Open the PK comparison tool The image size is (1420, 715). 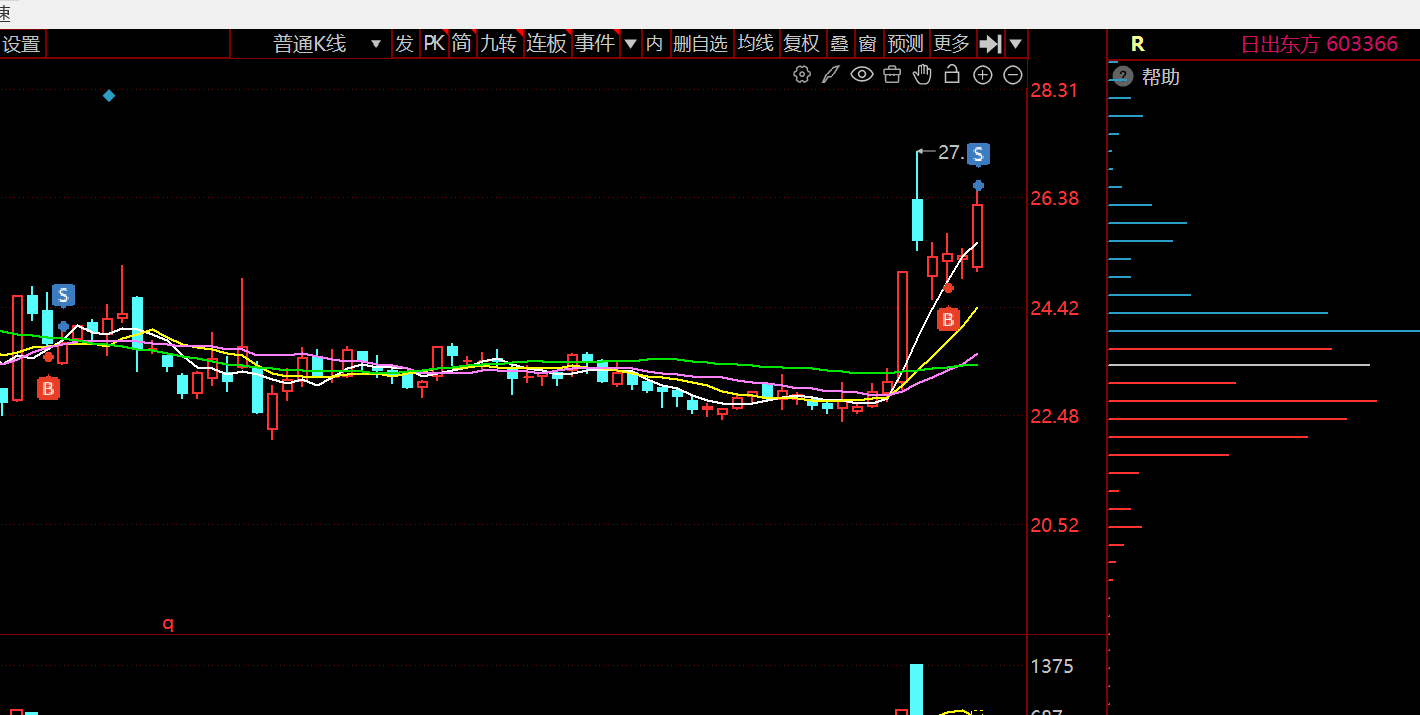coord(433,44)
